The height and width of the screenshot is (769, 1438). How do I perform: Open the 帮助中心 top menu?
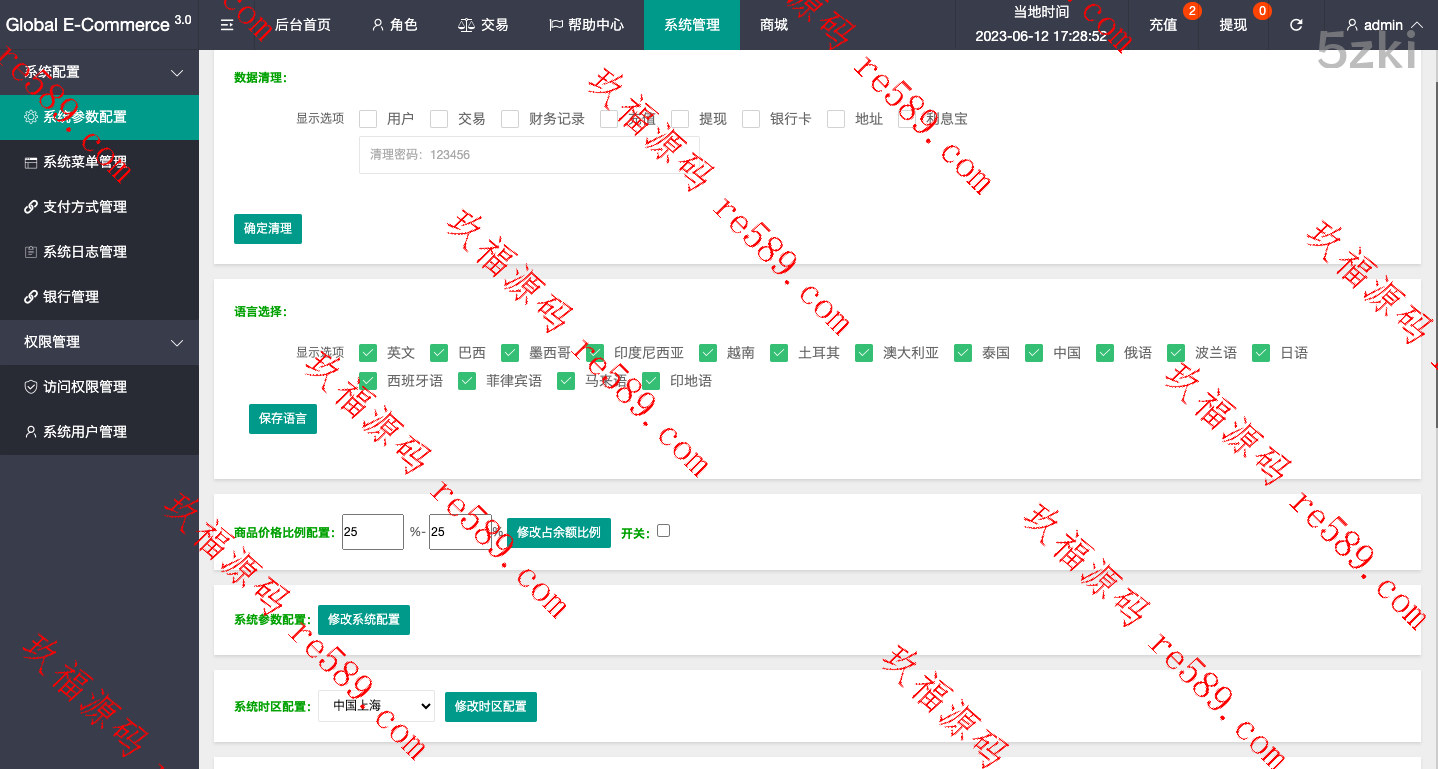[586, 25]
